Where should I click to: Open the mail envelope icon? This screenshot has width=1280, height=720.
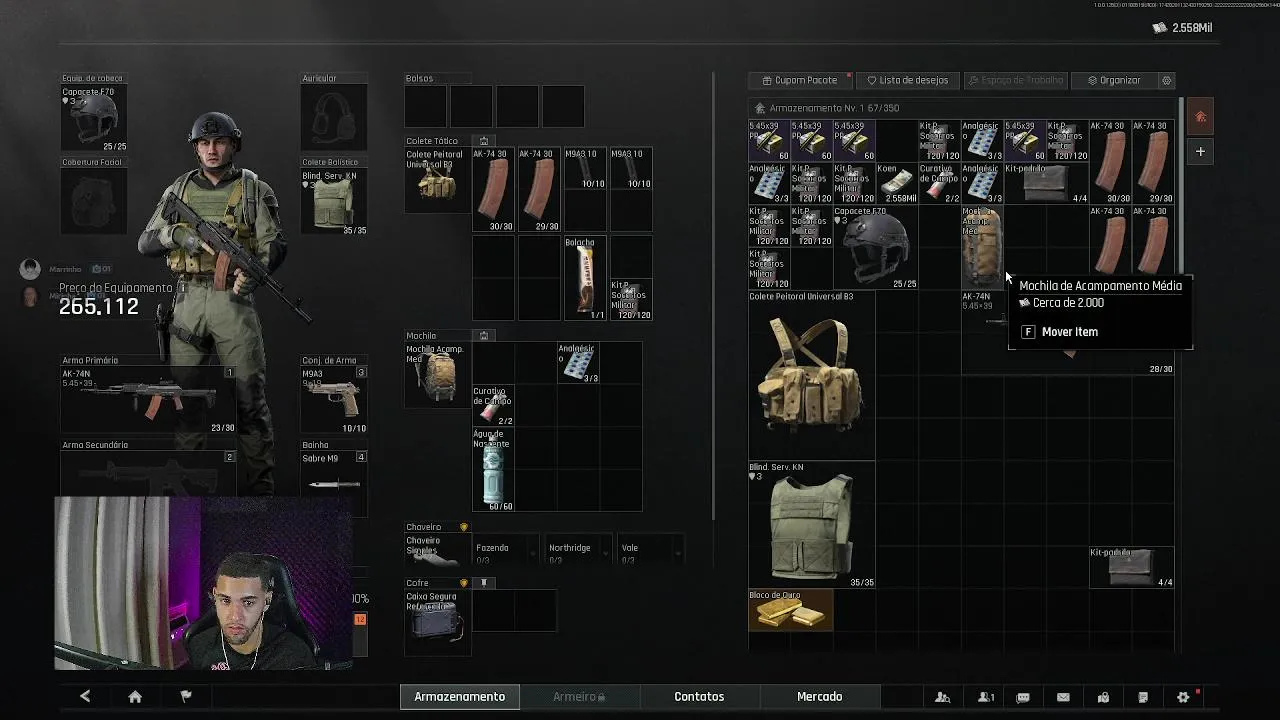click(x=1063, y=697)
